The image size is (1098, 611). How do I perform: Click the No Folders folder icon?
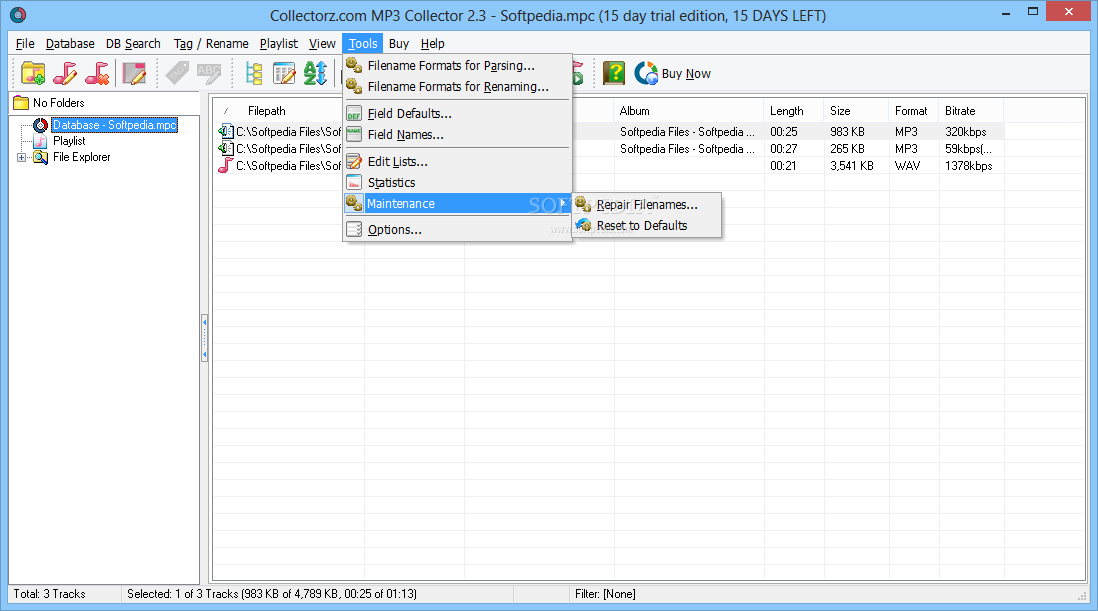[x=21, y=103]
